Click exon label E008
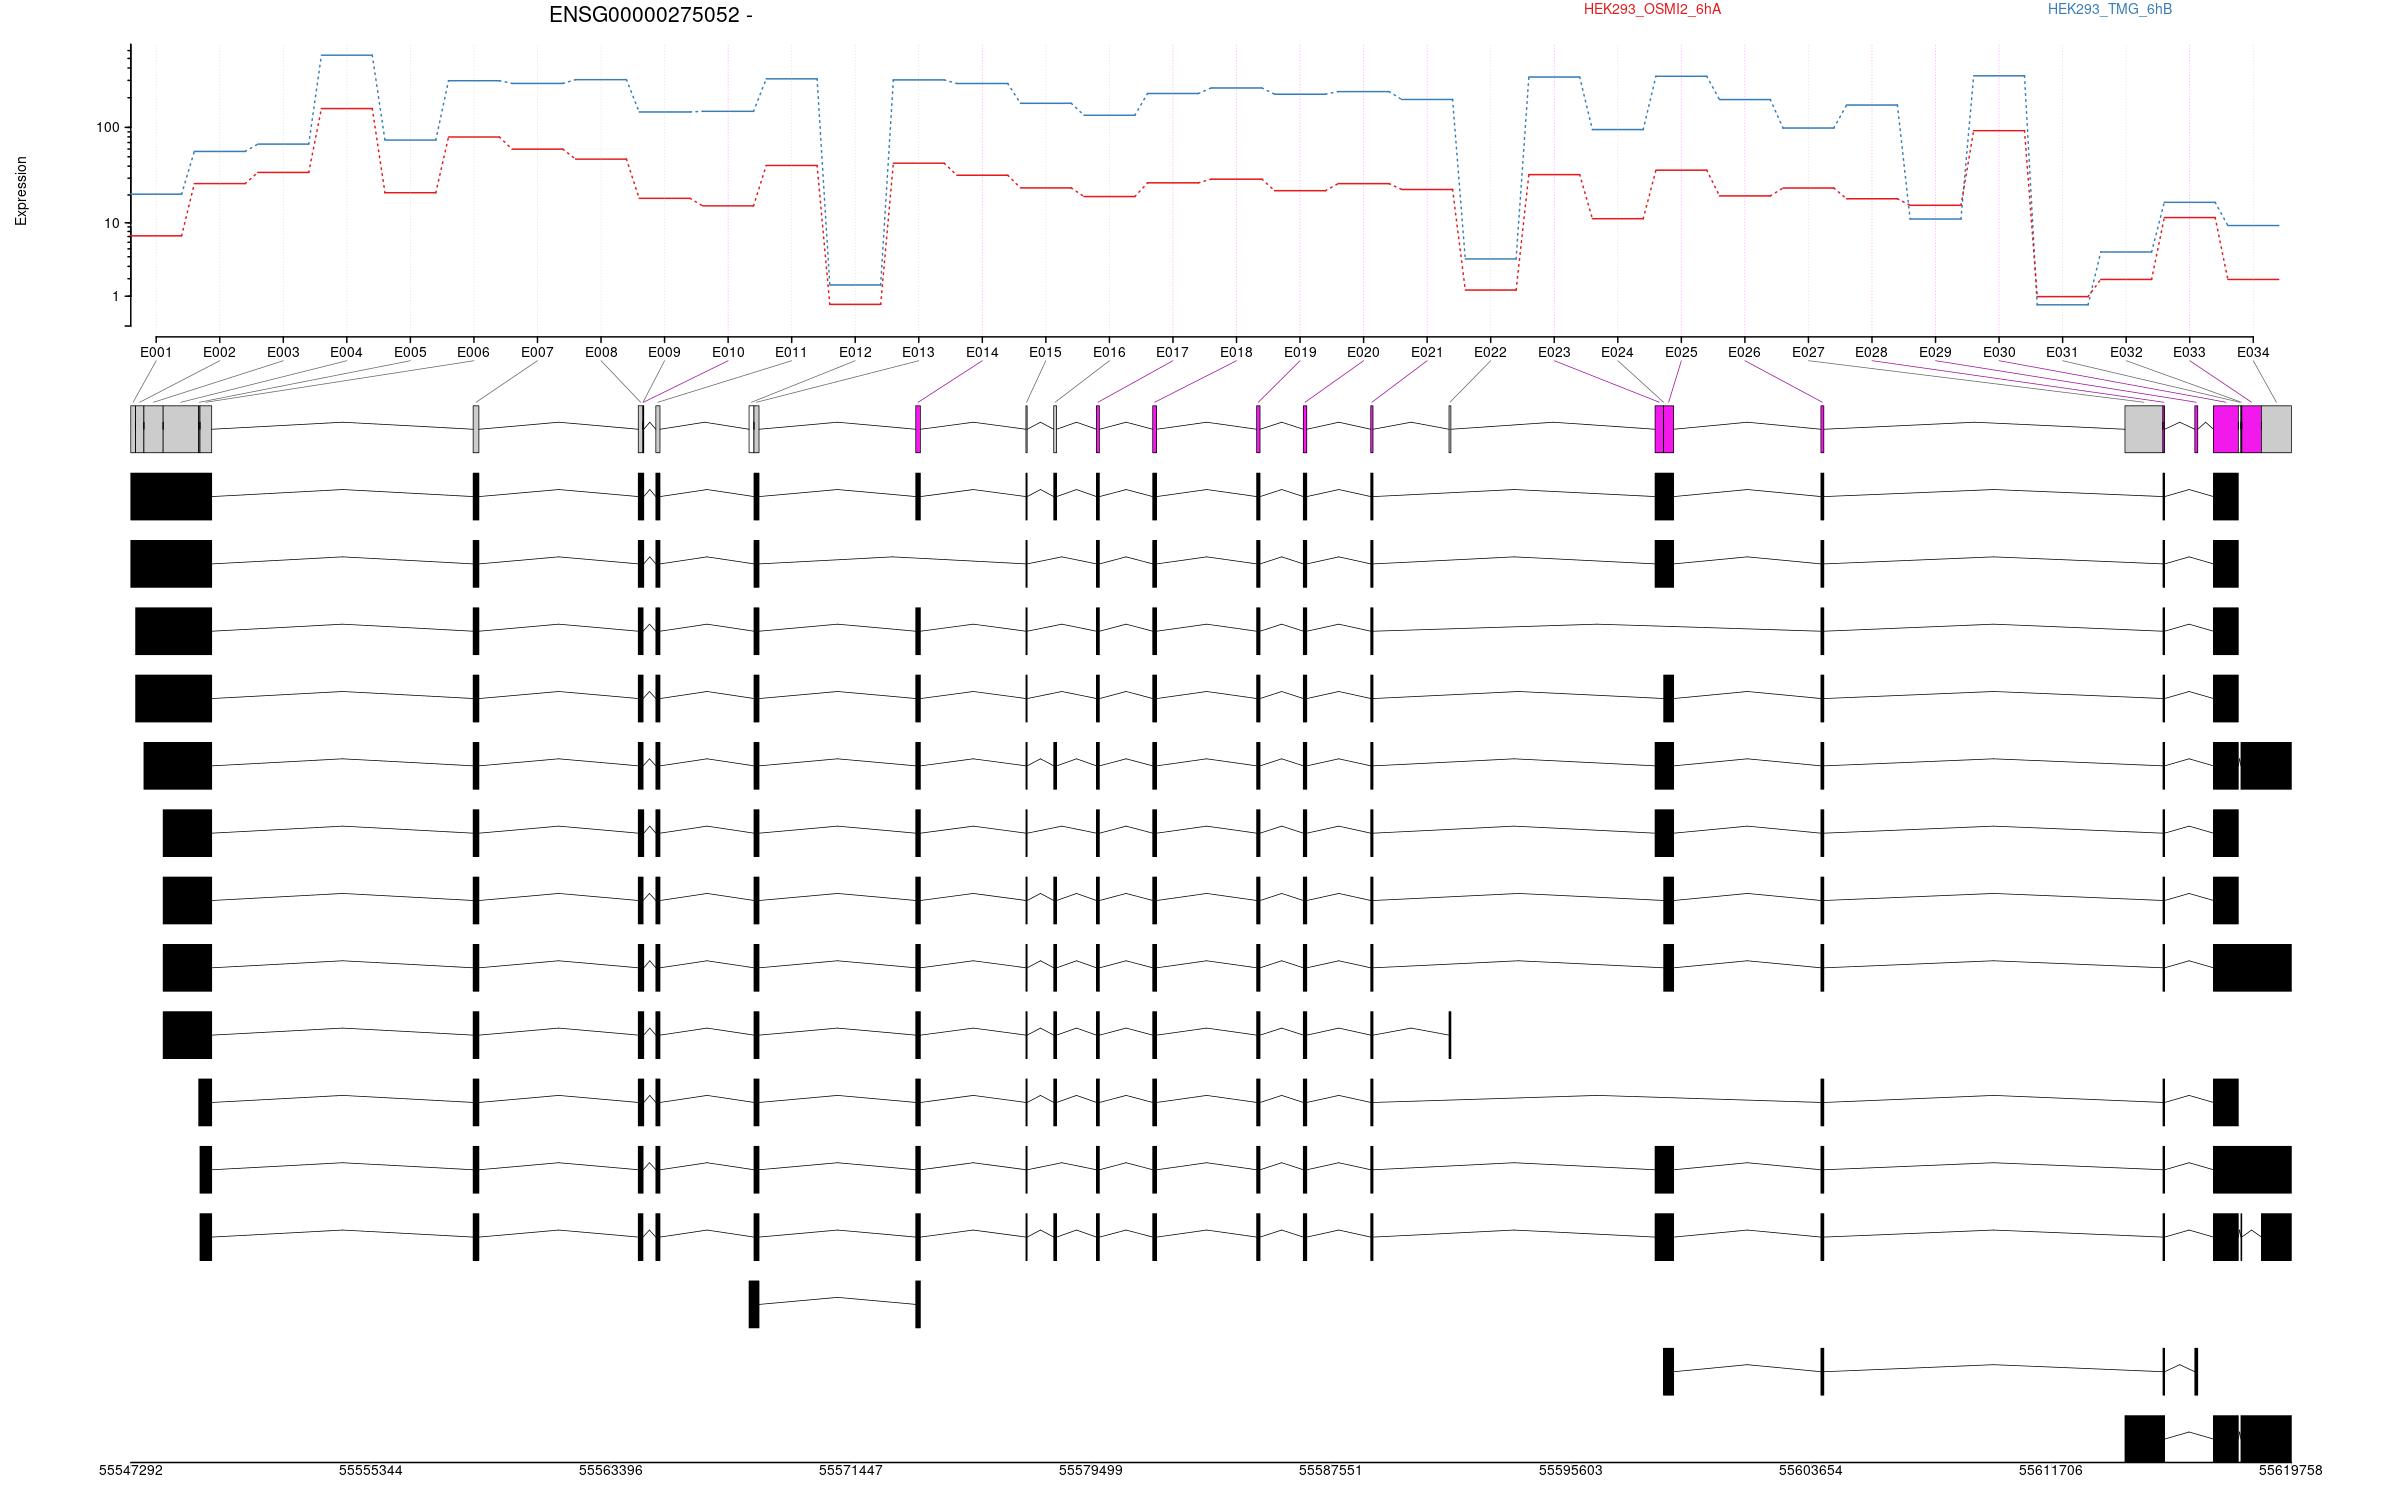 tap(601, 352)
